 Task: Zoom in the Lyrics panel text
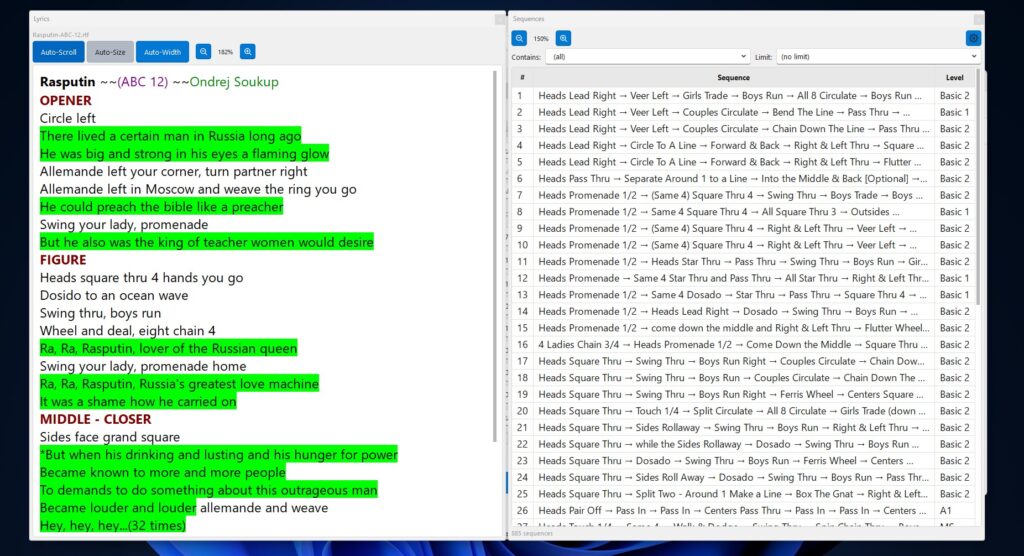[248, 52]
